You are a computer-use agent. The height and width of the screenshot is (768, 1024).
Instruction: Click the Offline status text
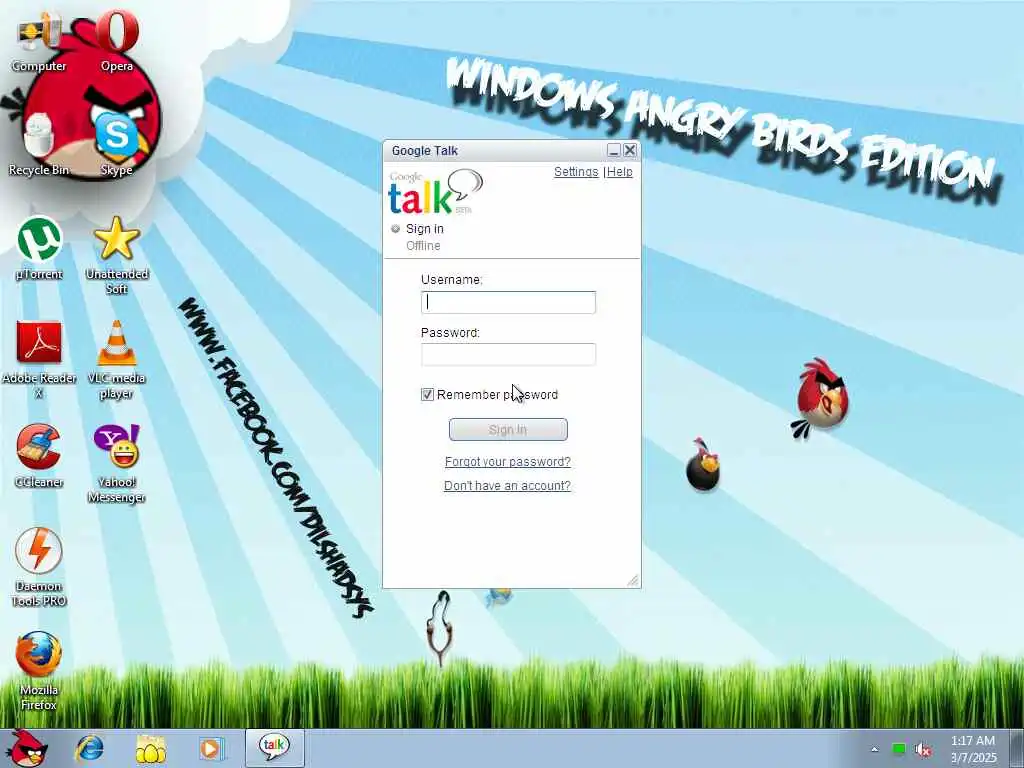click(423, 246)
